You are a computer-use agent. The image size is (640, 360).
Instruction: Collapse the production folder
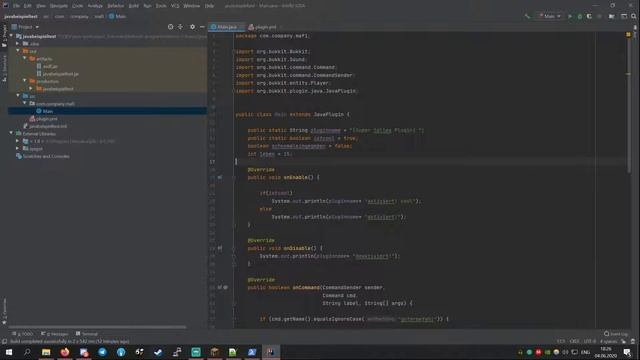click(25, 81)
